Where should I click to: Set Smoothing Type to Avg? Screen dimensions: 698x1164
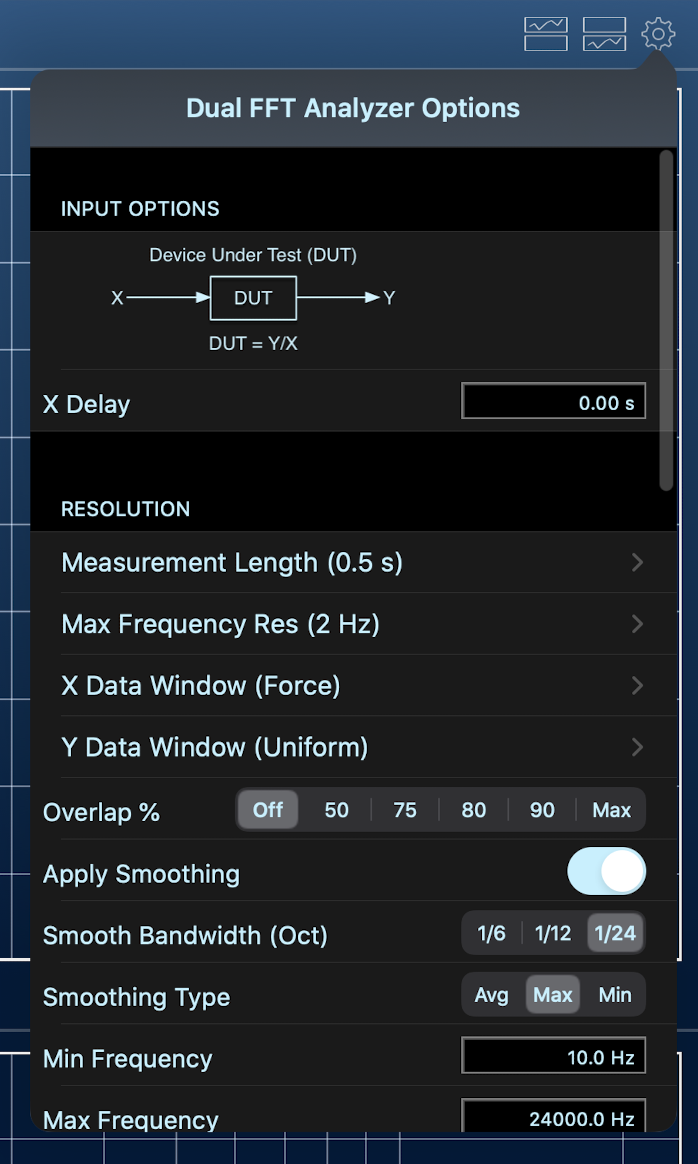coord(492,995)
